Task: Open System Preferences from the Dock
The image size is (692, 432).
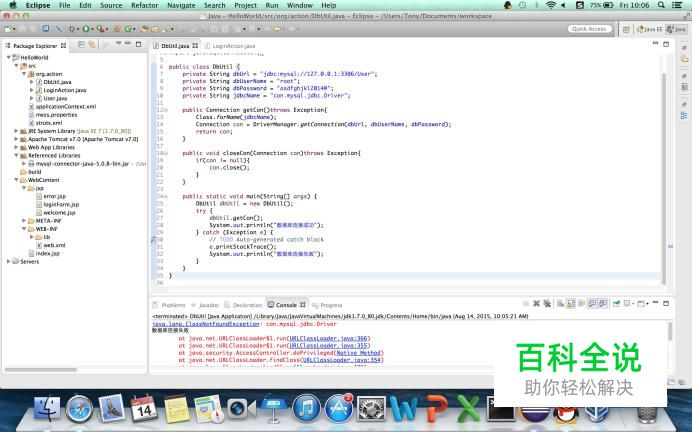Action: 371,409
